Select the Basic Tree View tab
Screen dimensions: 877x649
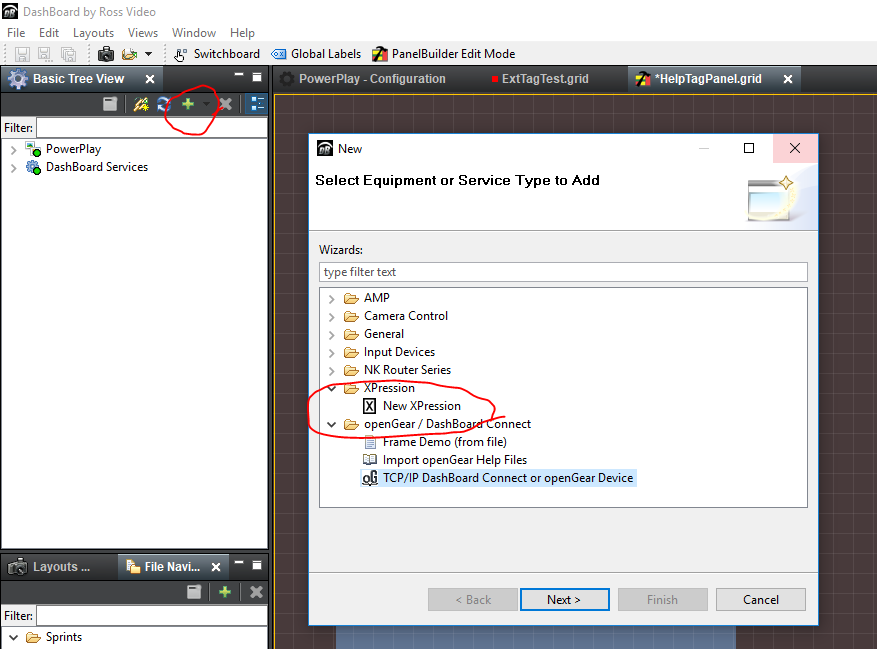[x=78, y=79]
